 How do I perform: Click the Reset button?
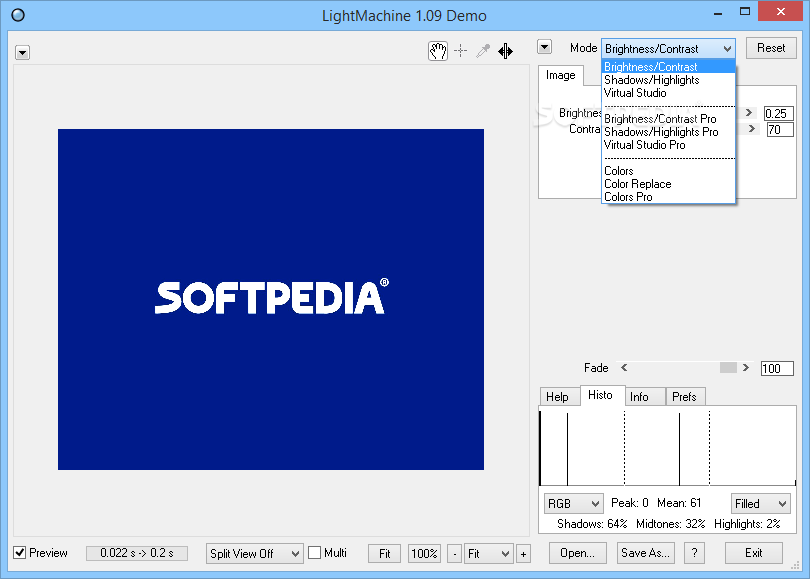[x=771, y=48]
